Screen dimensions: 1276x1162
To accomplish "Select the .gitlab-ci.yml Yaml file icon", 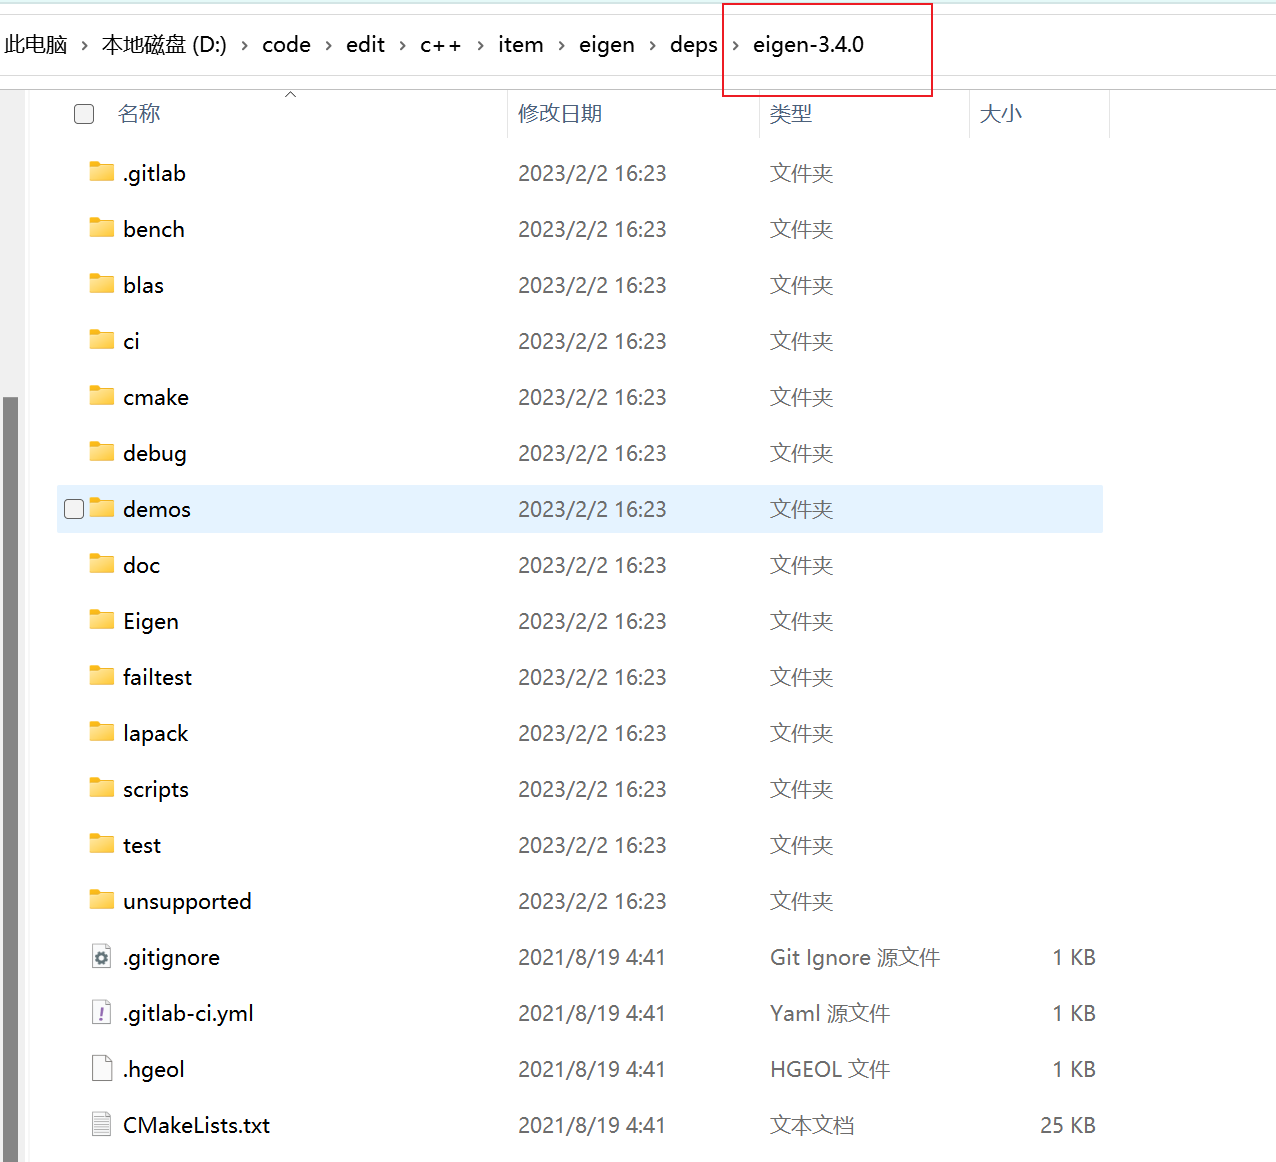I will click(101, 1012).
